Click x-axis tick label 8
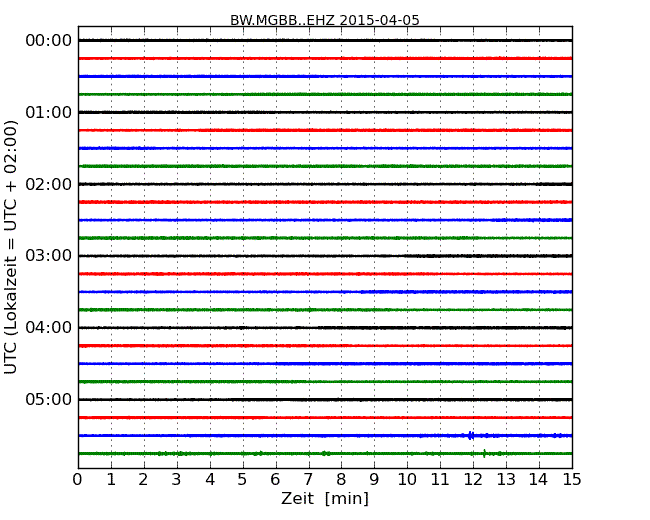This screenshot has height=520, width=650. click(x=341, y=480)
